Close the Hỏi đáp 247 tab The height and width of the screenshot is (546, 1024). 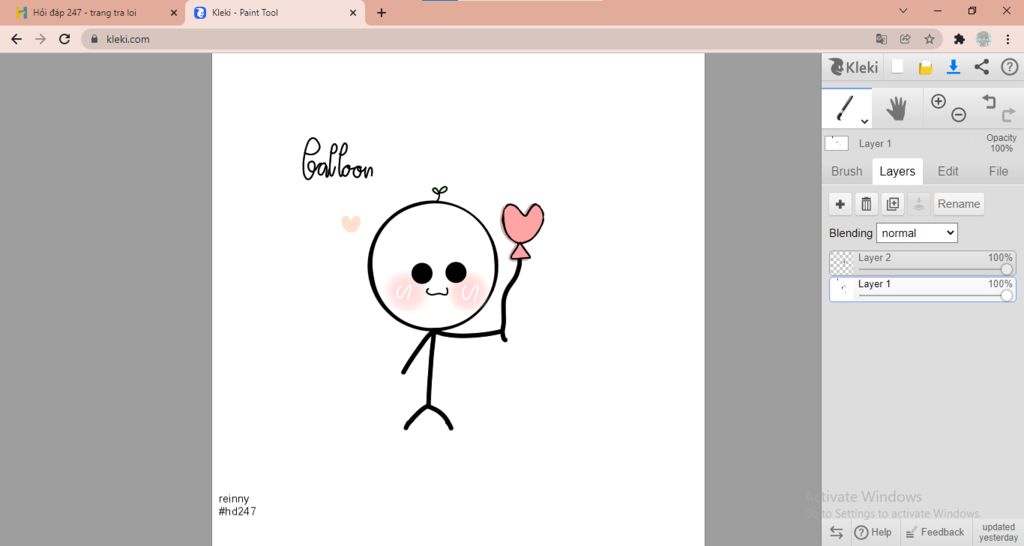(174, 12)
